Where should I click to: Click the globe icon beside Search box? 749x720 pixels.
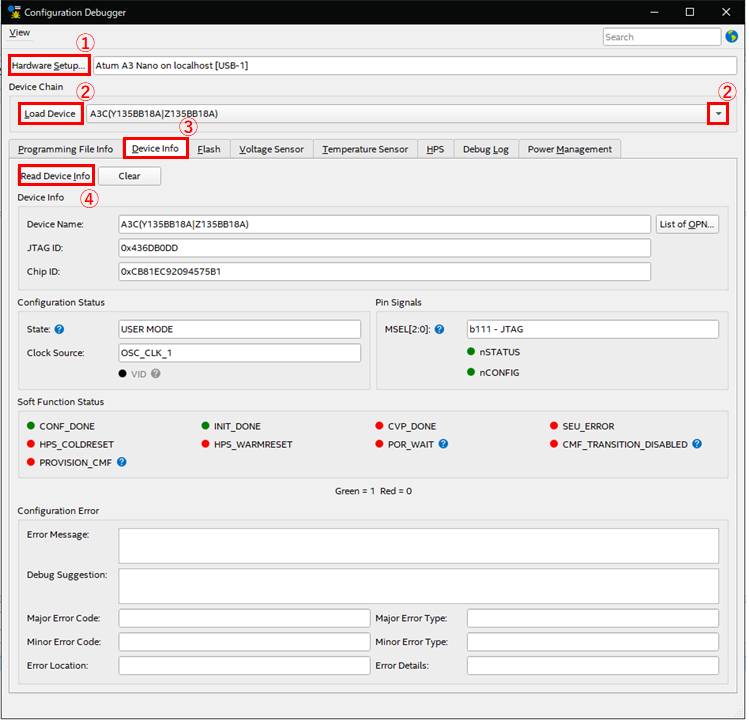(x=732, y=37)
